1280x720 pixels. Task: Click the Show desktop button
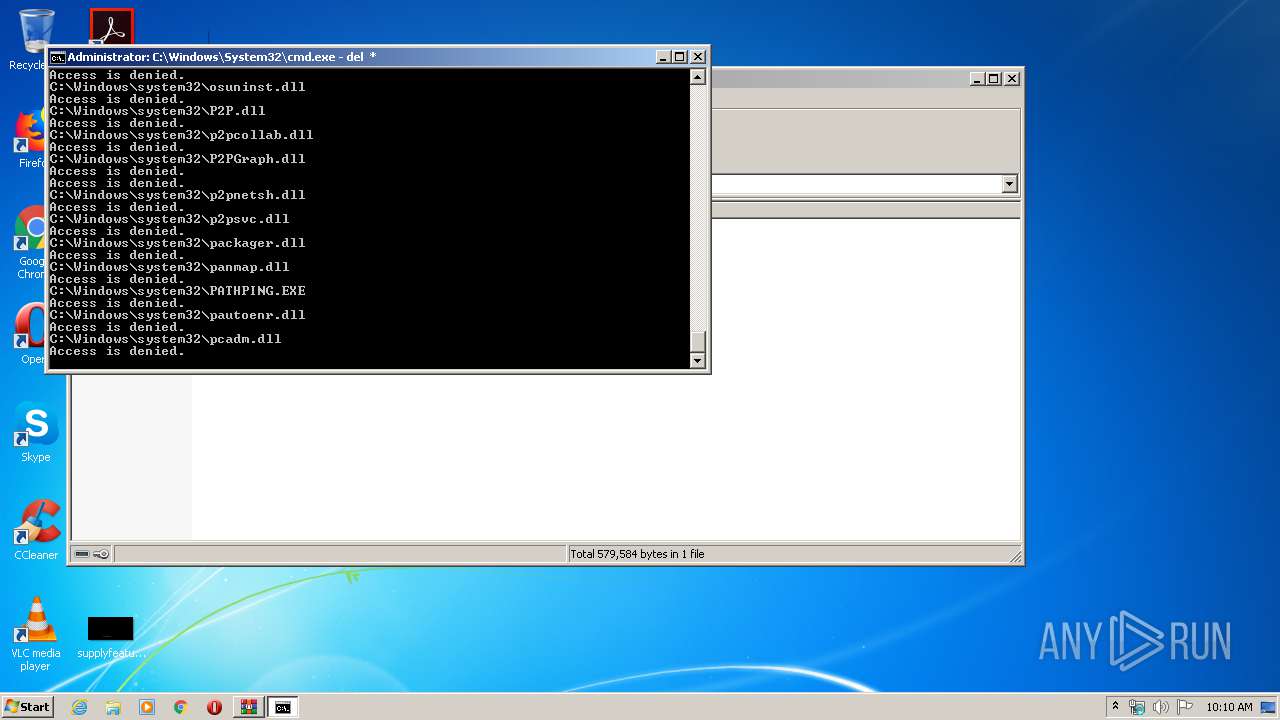point(1270,707)
